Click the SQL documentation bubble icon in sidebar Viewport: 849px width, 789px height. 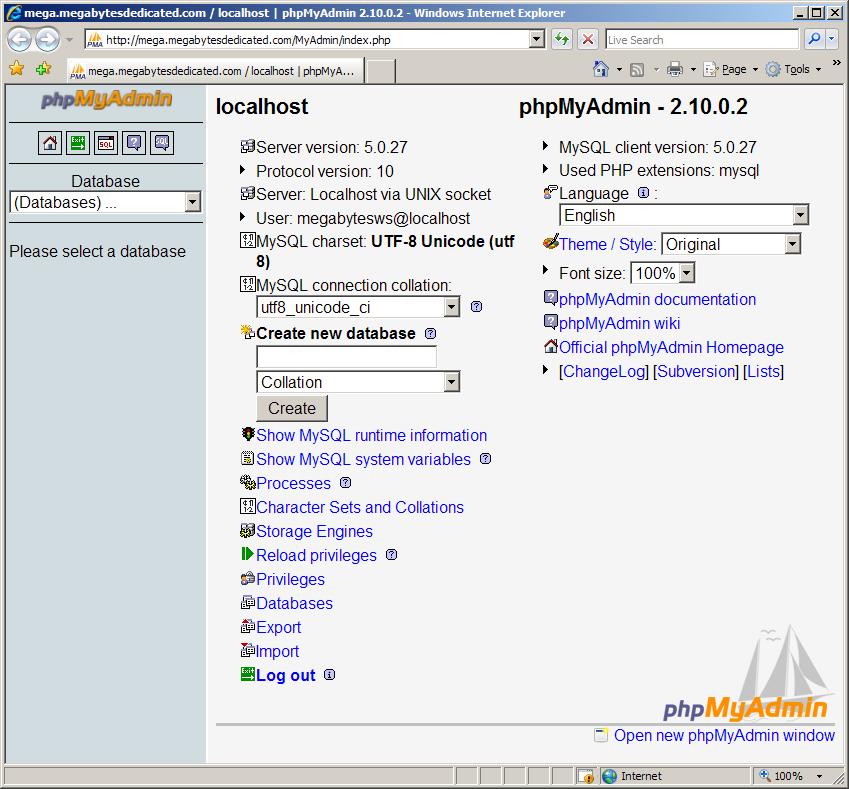[x=162, y=143]
